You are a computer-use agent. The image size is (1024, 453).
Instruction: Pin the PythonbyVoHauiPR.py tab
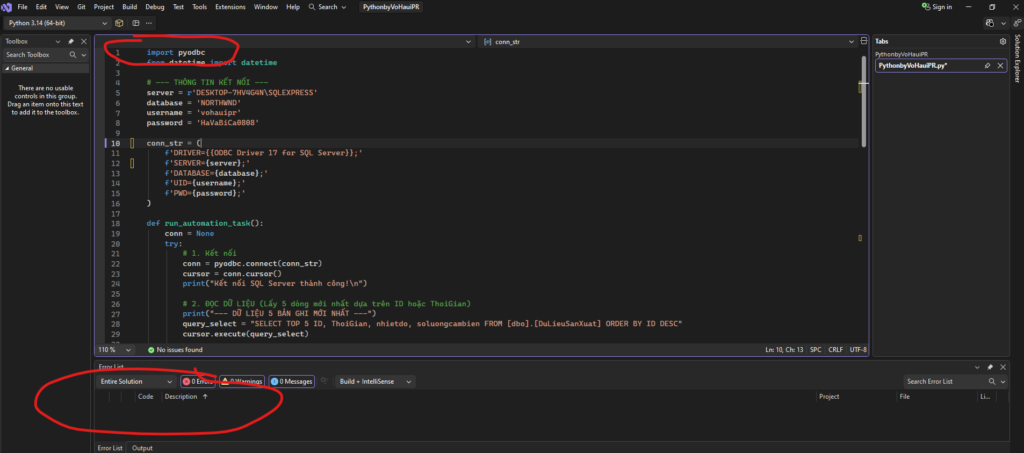click(987, 65)
